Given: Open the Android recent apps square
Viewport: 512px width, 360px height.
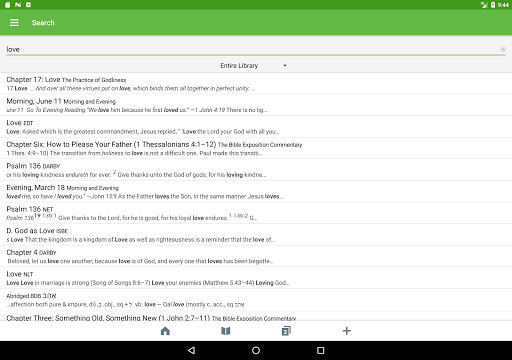Looking at the screenshot, I should coord(320,350).
